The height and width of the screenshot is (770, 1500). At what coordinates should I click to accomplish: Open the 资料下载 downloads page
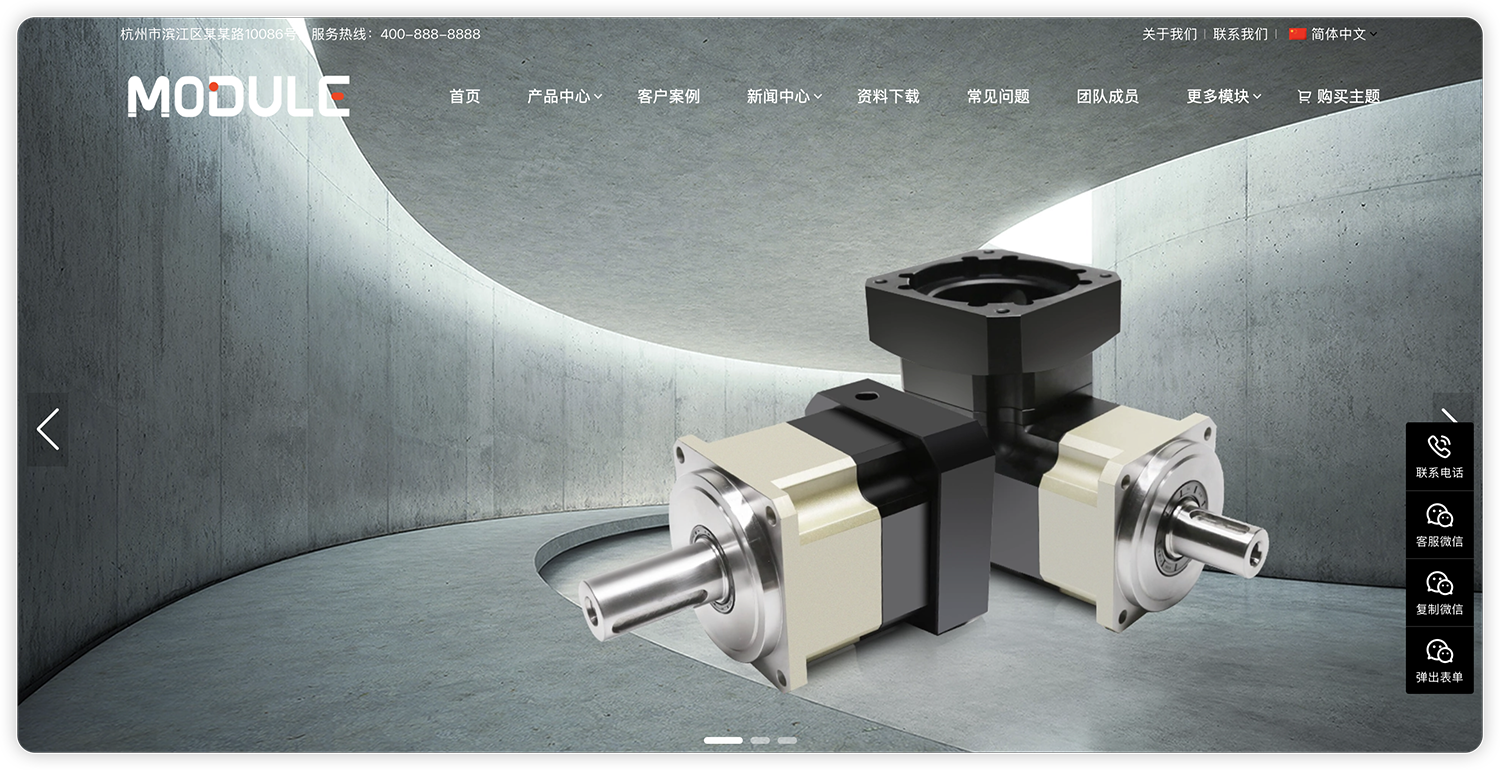click(888, 97)
